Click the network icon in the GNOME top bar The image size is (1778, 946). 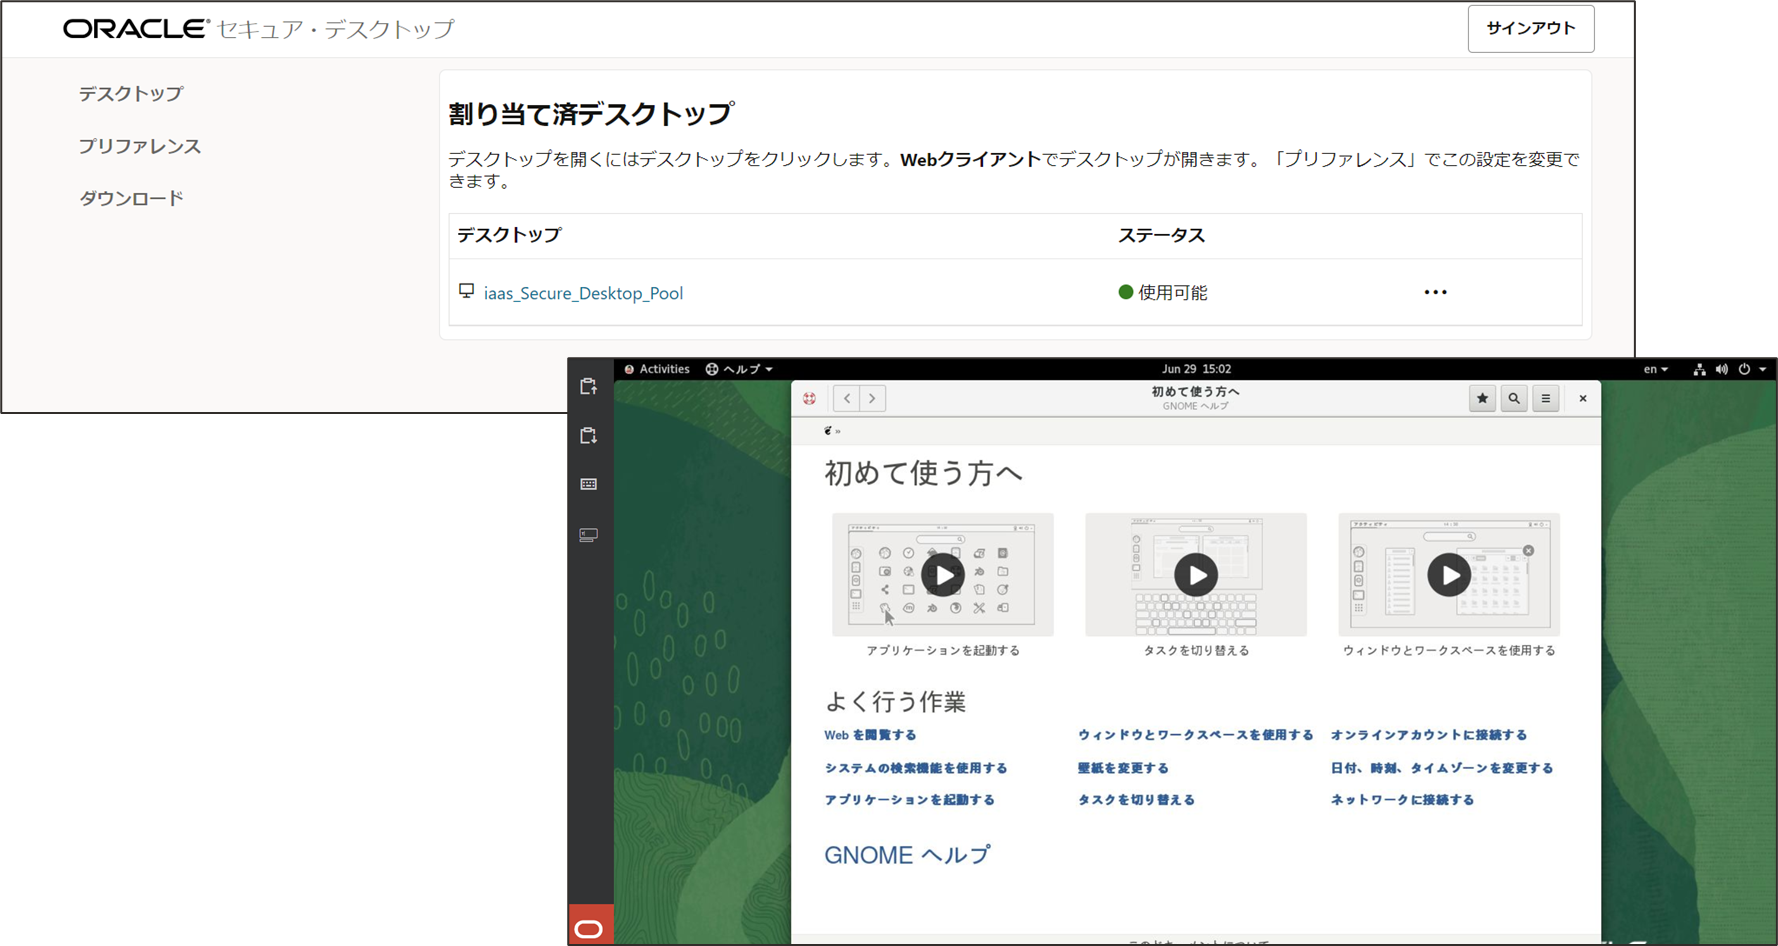(x=1699, y=369)
